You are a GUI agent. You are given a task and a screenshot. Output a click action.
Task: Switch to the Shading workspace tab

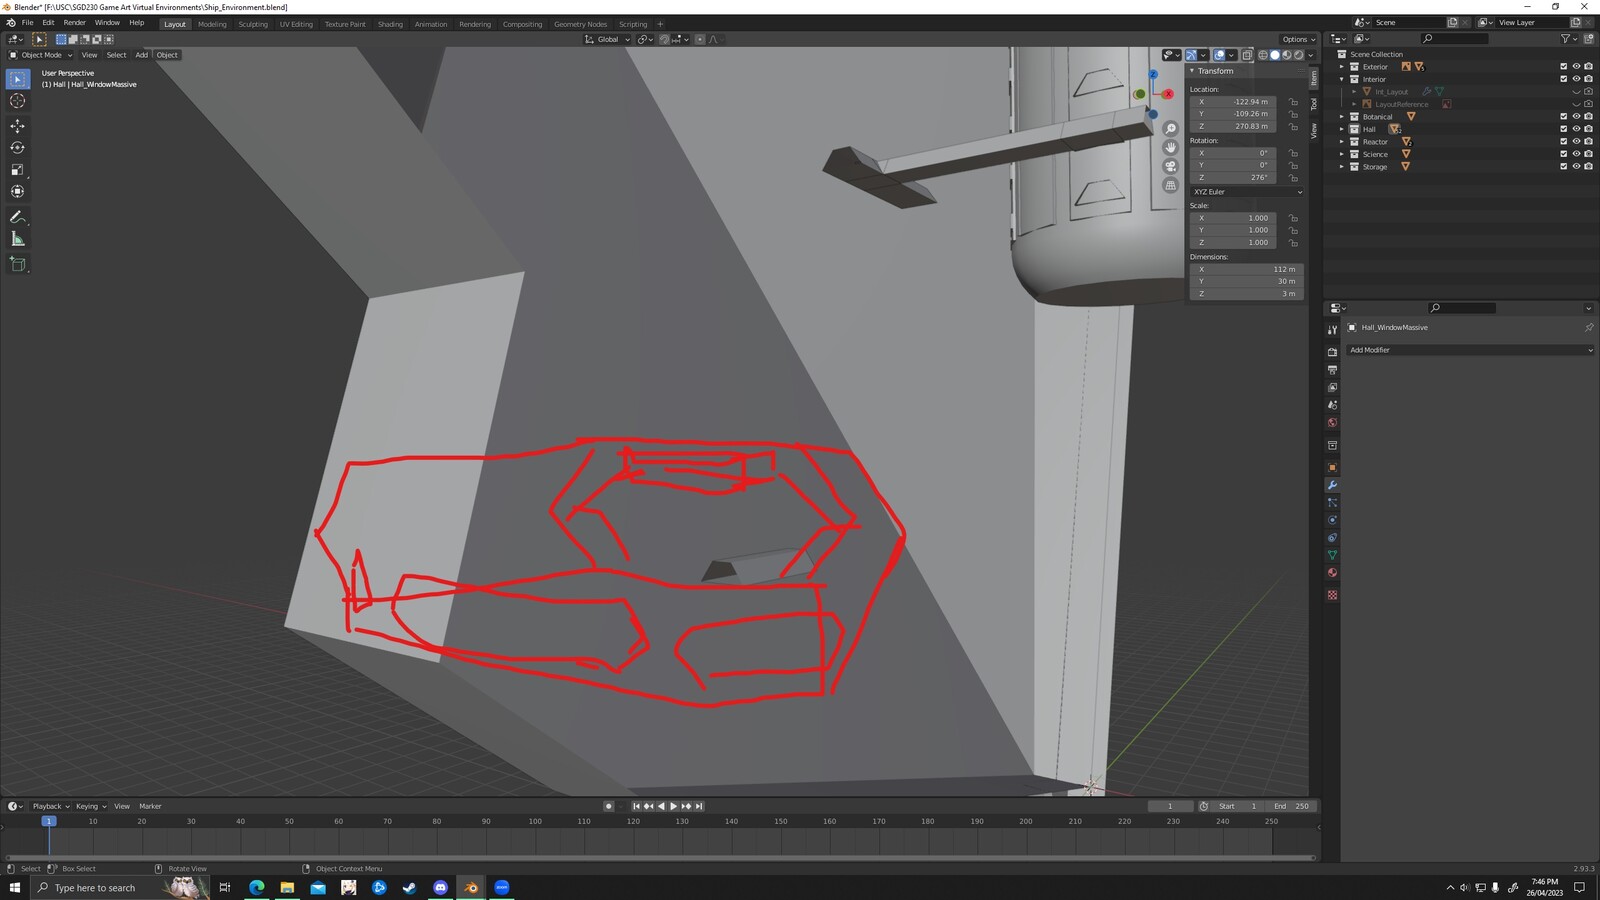[x=390, y=24]
